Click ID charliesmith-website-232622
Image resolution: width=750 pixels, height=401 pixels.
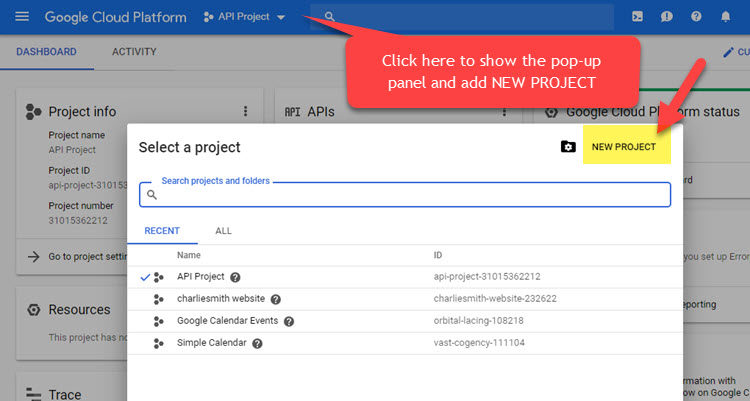pos(495,299)
